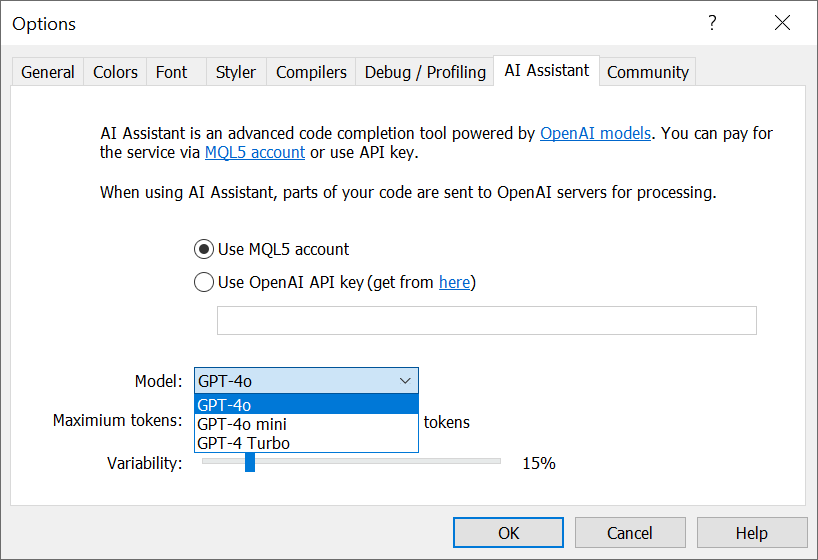Open the MQL5 account link
Image resolution: width=818 pixels, height=560 pixels.
pos(255,152)
